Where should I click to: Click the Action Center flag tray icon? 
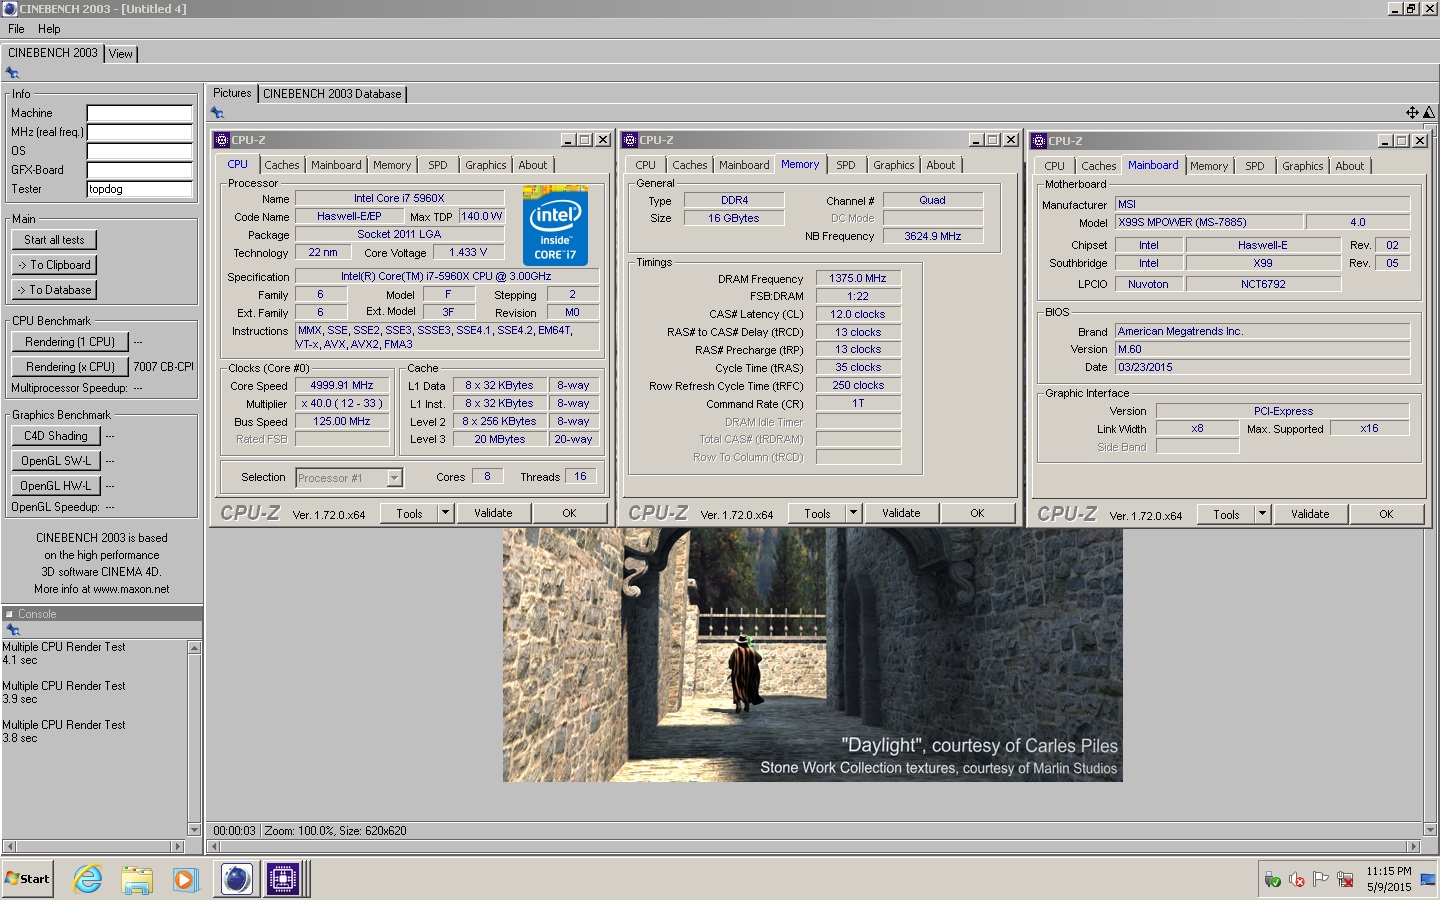coord(1321,880)
